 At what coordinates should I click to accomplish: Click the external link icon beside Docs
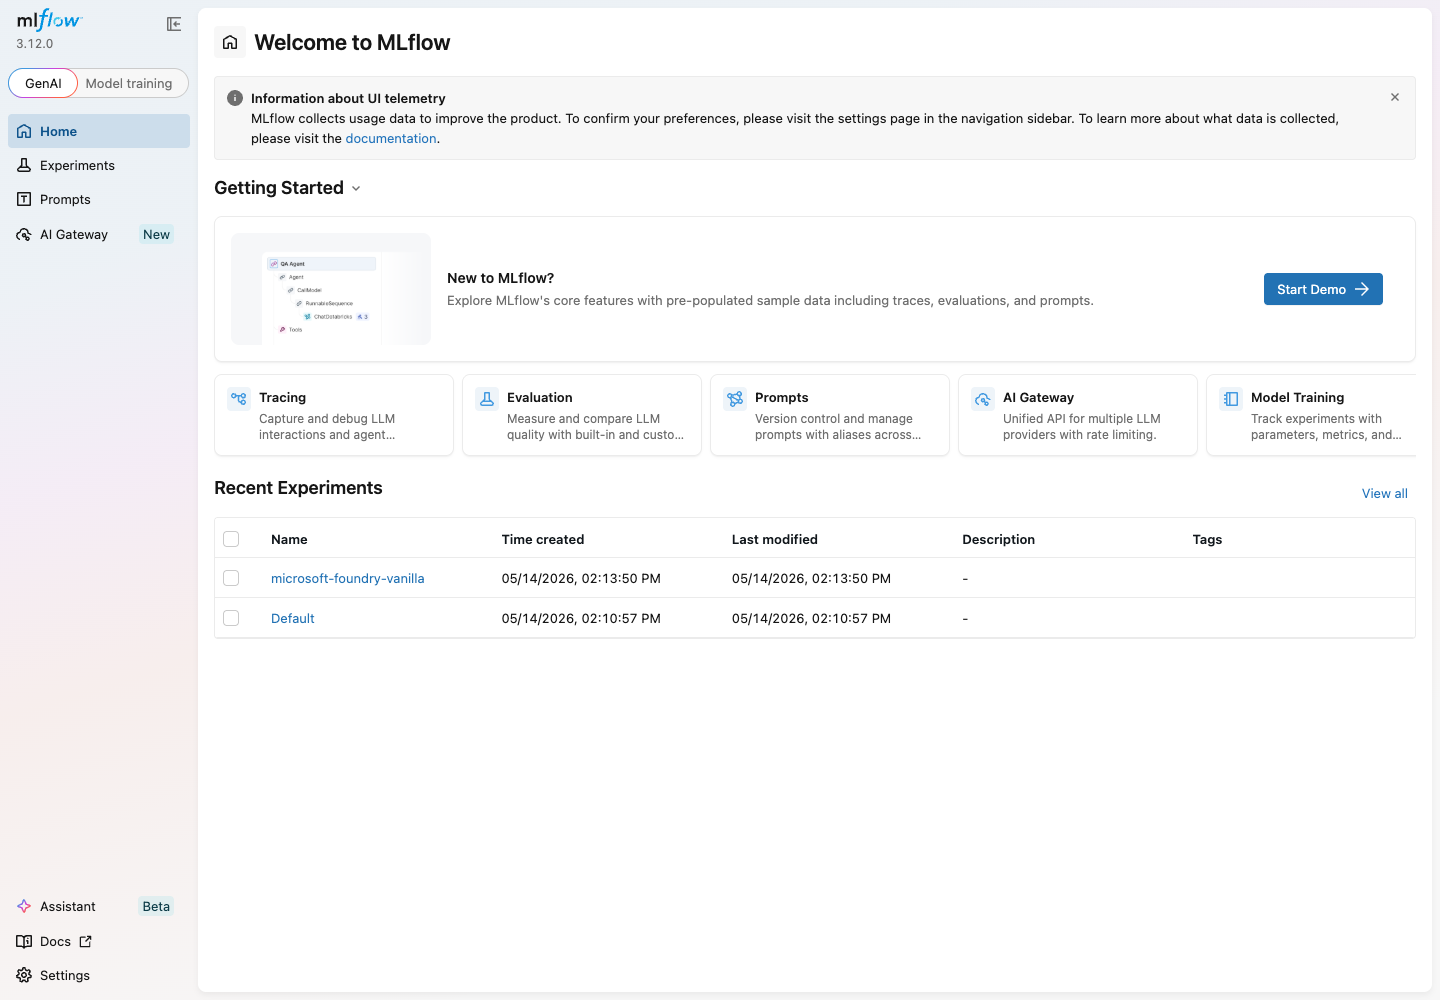[x=86, y=941]
